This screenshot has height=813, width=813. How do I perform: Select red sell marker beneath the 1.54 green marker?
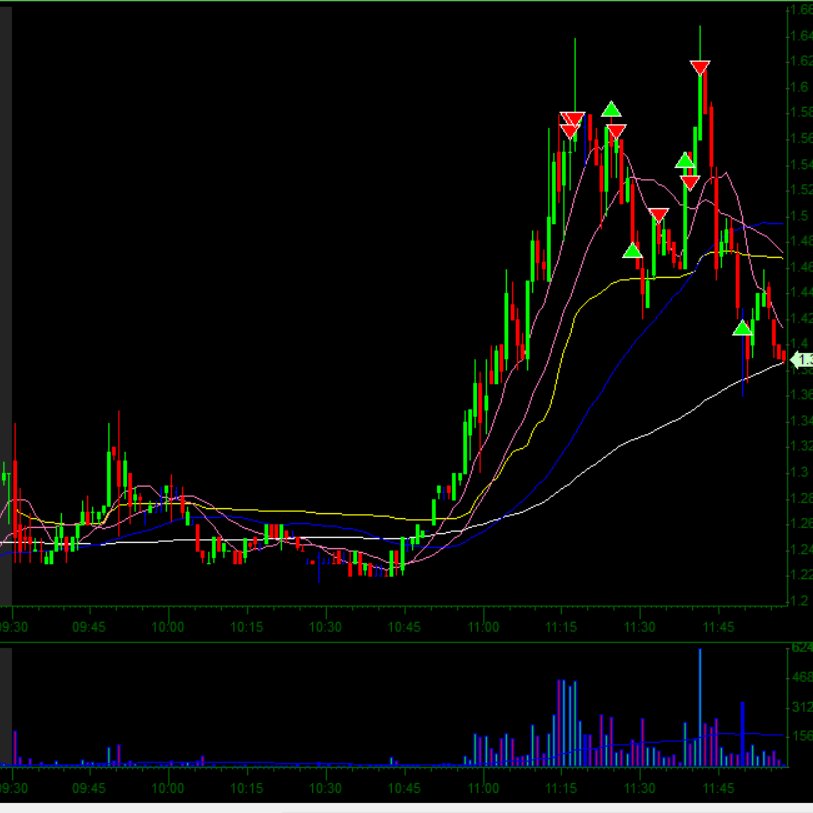point(690,183)
